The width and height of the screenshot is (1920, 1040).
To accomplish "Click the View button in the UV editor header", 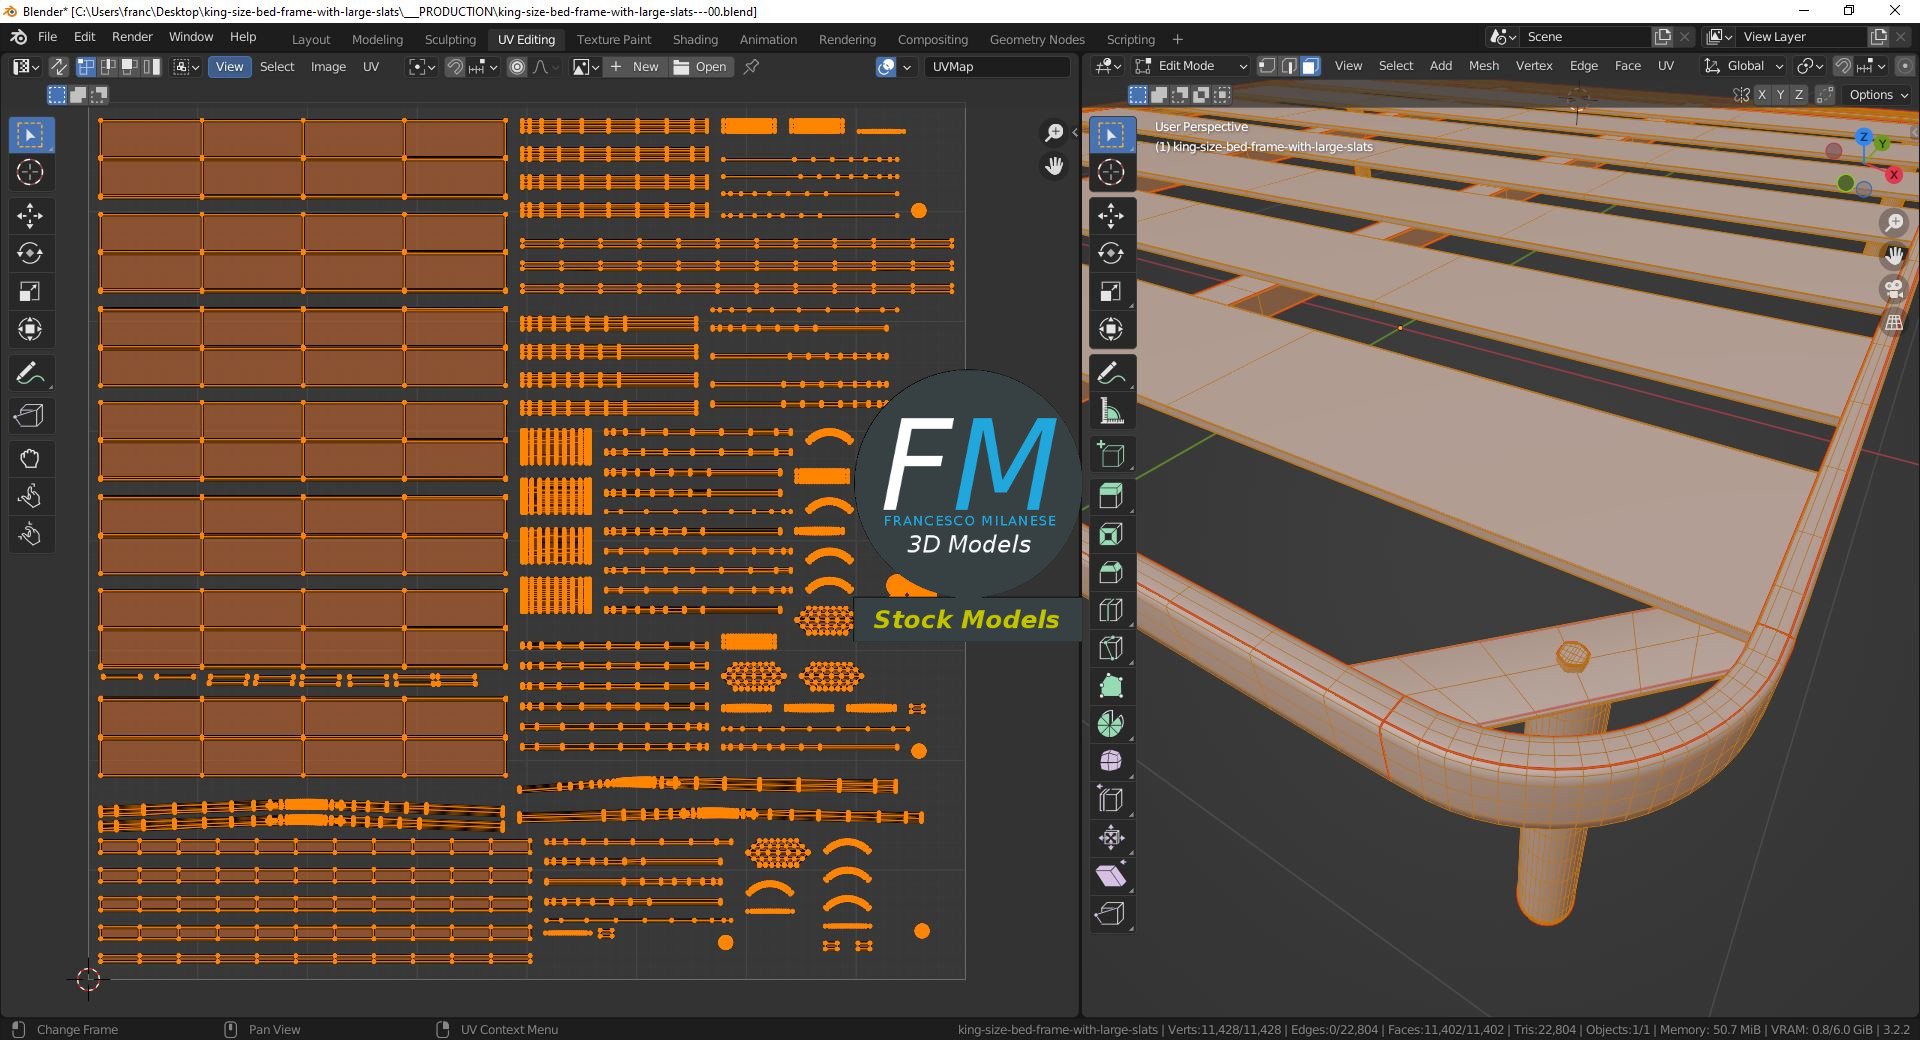I will (229, 67).
